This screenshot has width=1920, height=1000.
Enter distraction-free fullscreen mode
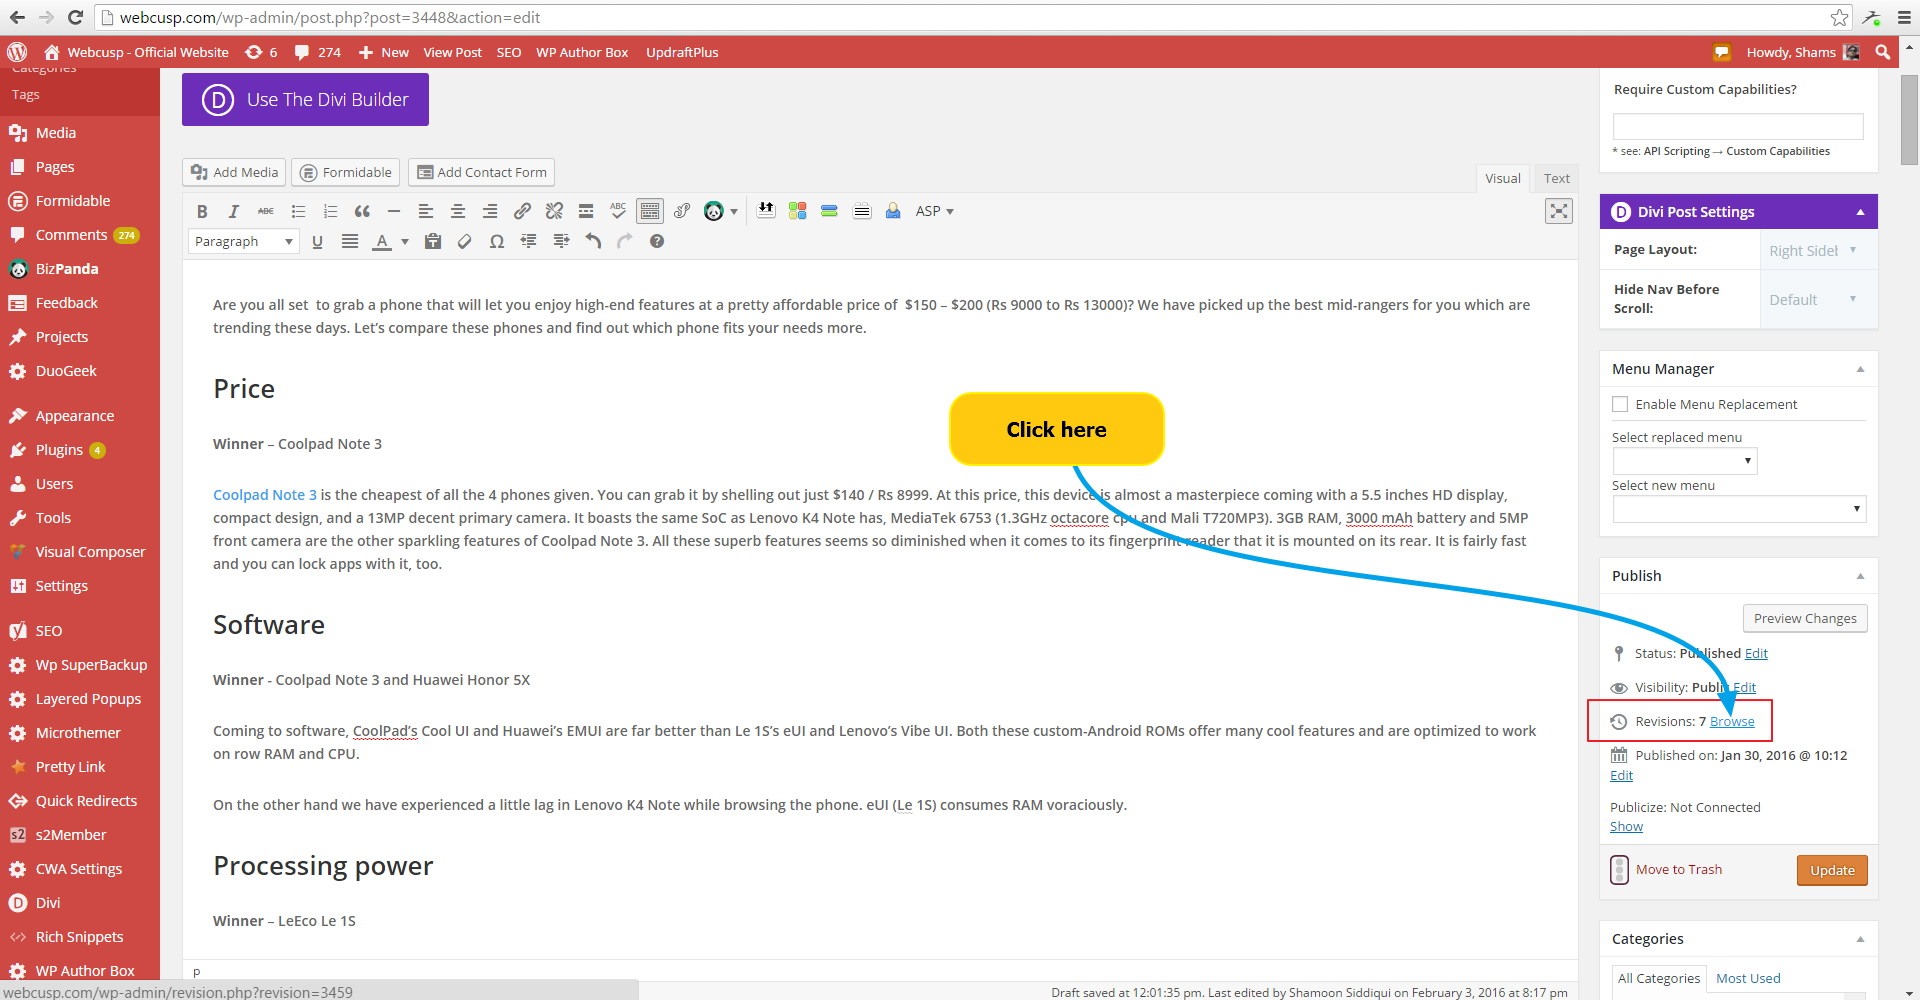pyautogui.click(x=1559, y=211)
